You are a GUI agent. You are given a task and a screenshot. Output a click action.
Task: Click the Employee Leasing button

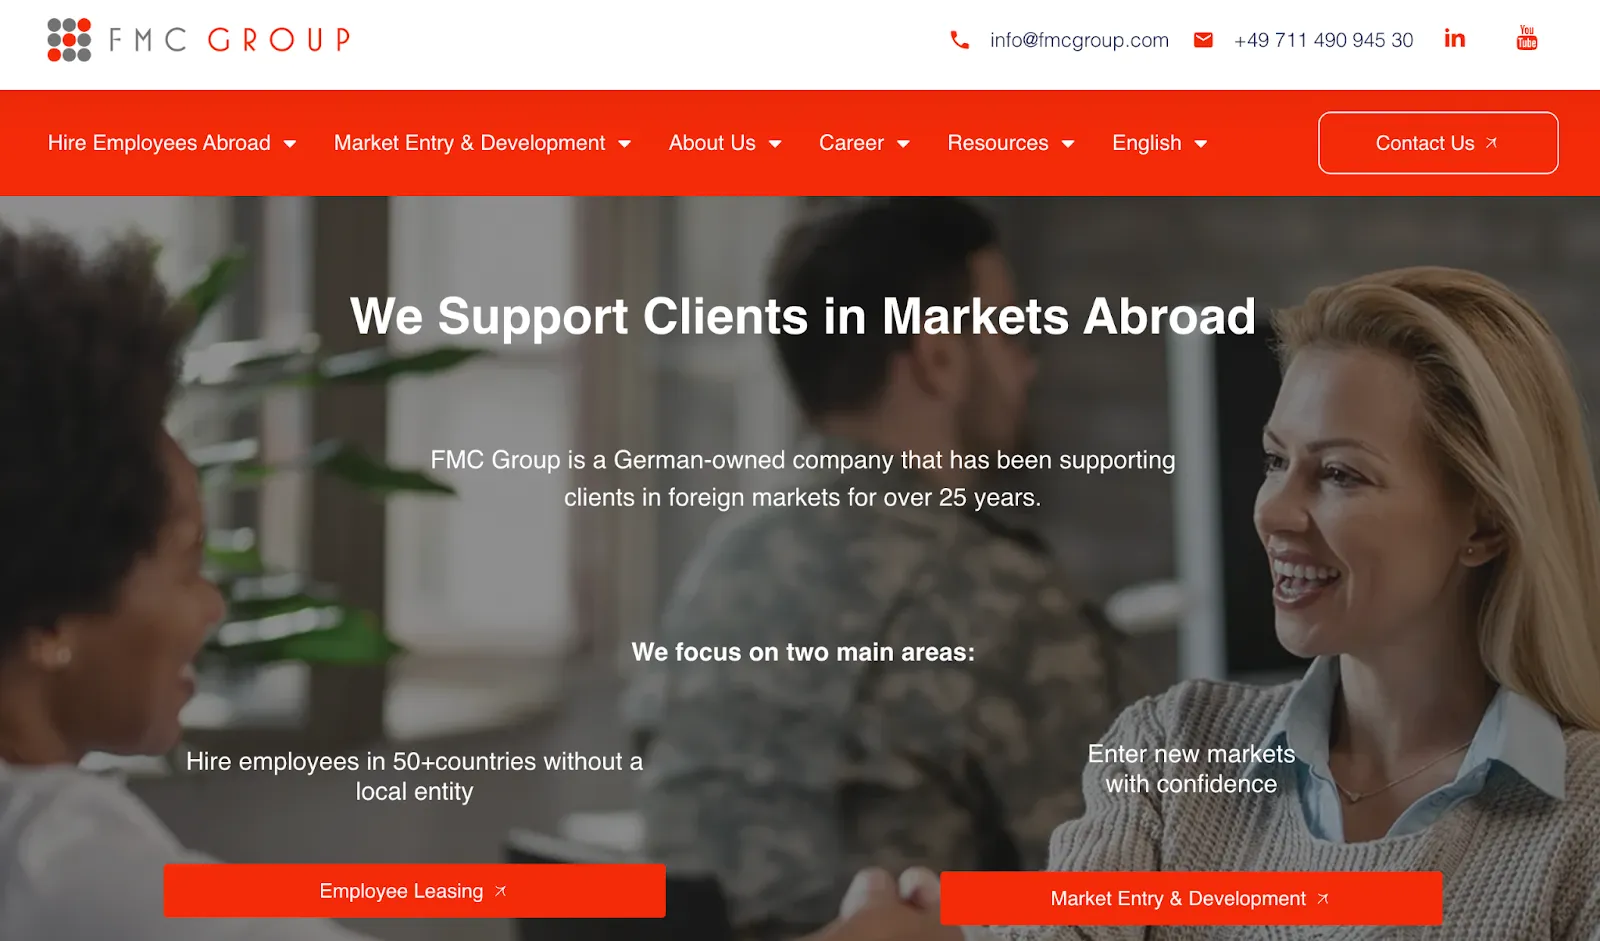point(414,890)
